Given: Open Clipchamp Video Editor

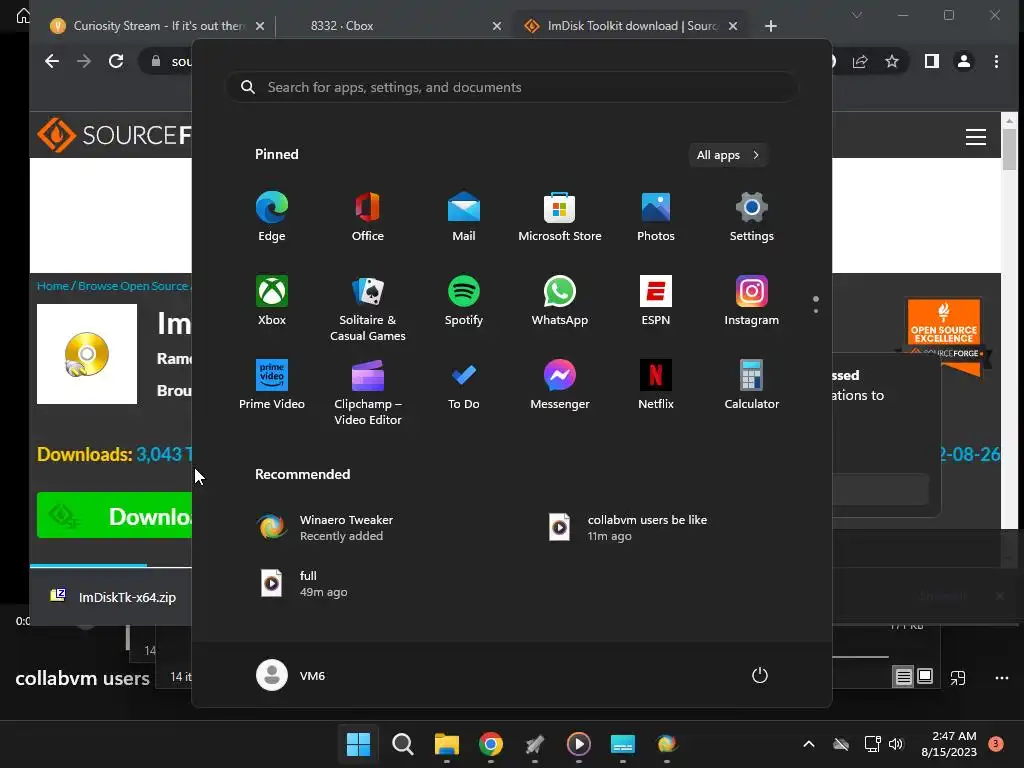Looking at the screenshot, I should pos(368,393).
